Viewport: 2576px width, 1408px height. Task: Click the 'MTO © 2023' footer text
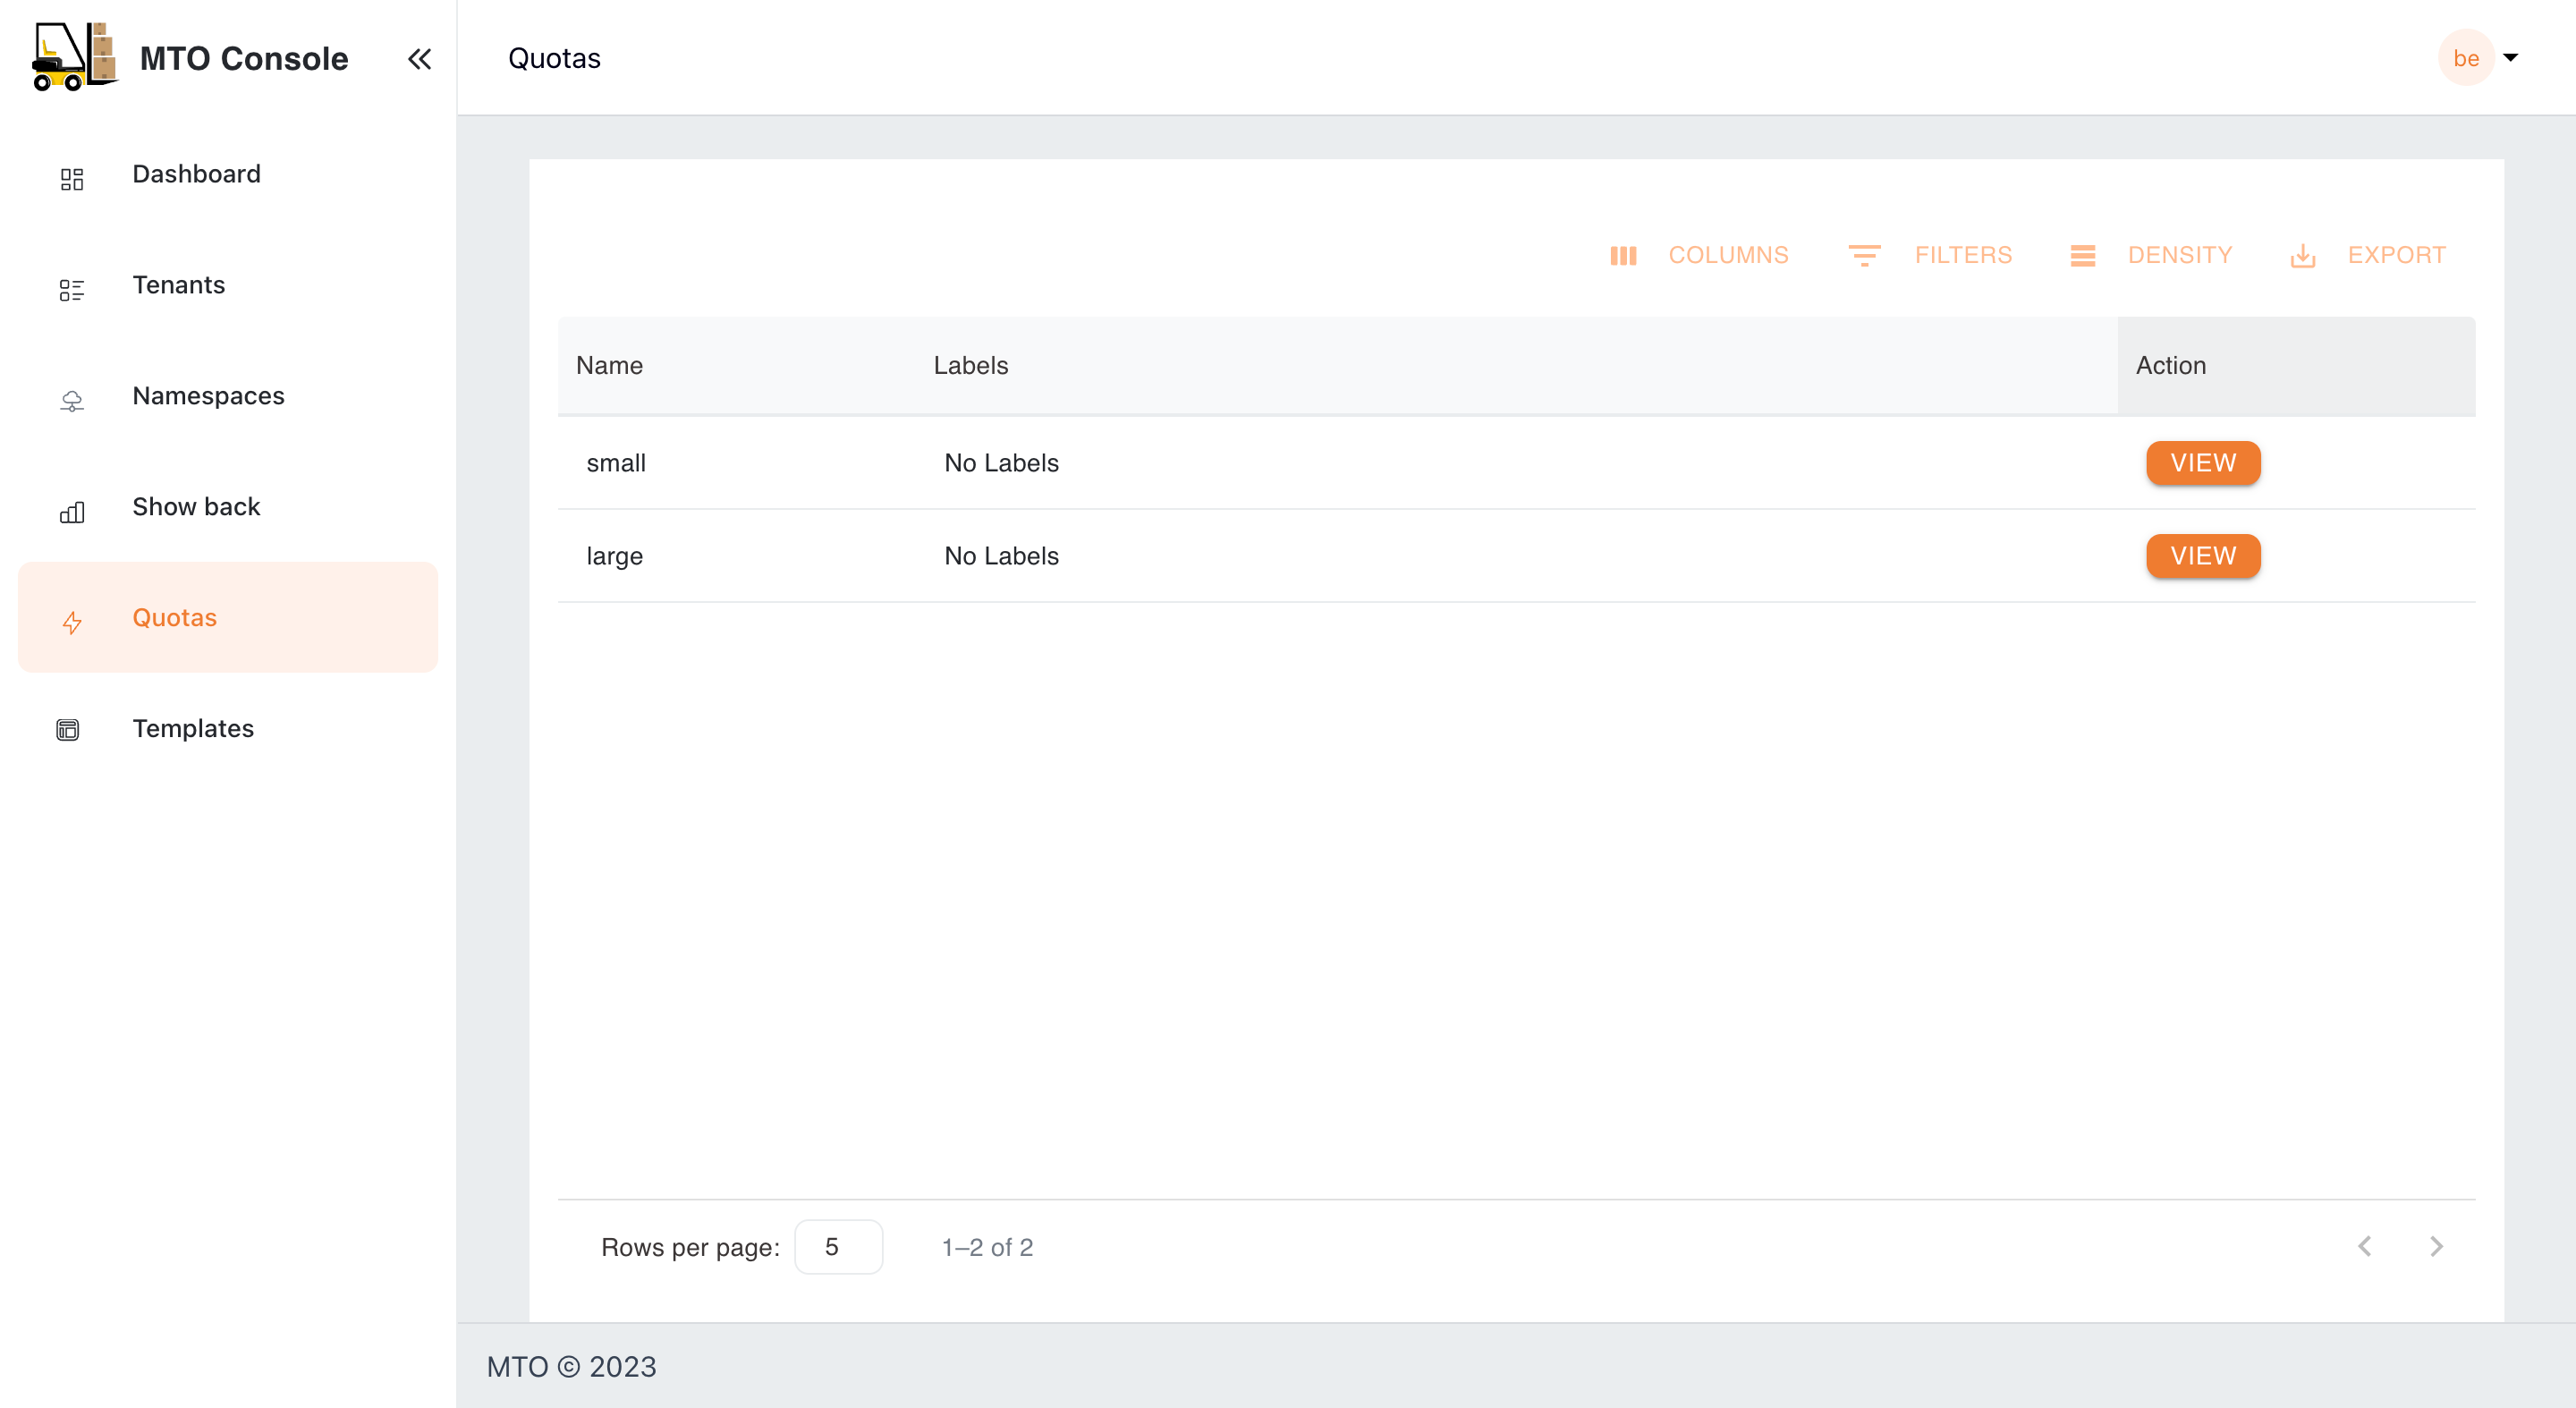[x=571, y=1366]
